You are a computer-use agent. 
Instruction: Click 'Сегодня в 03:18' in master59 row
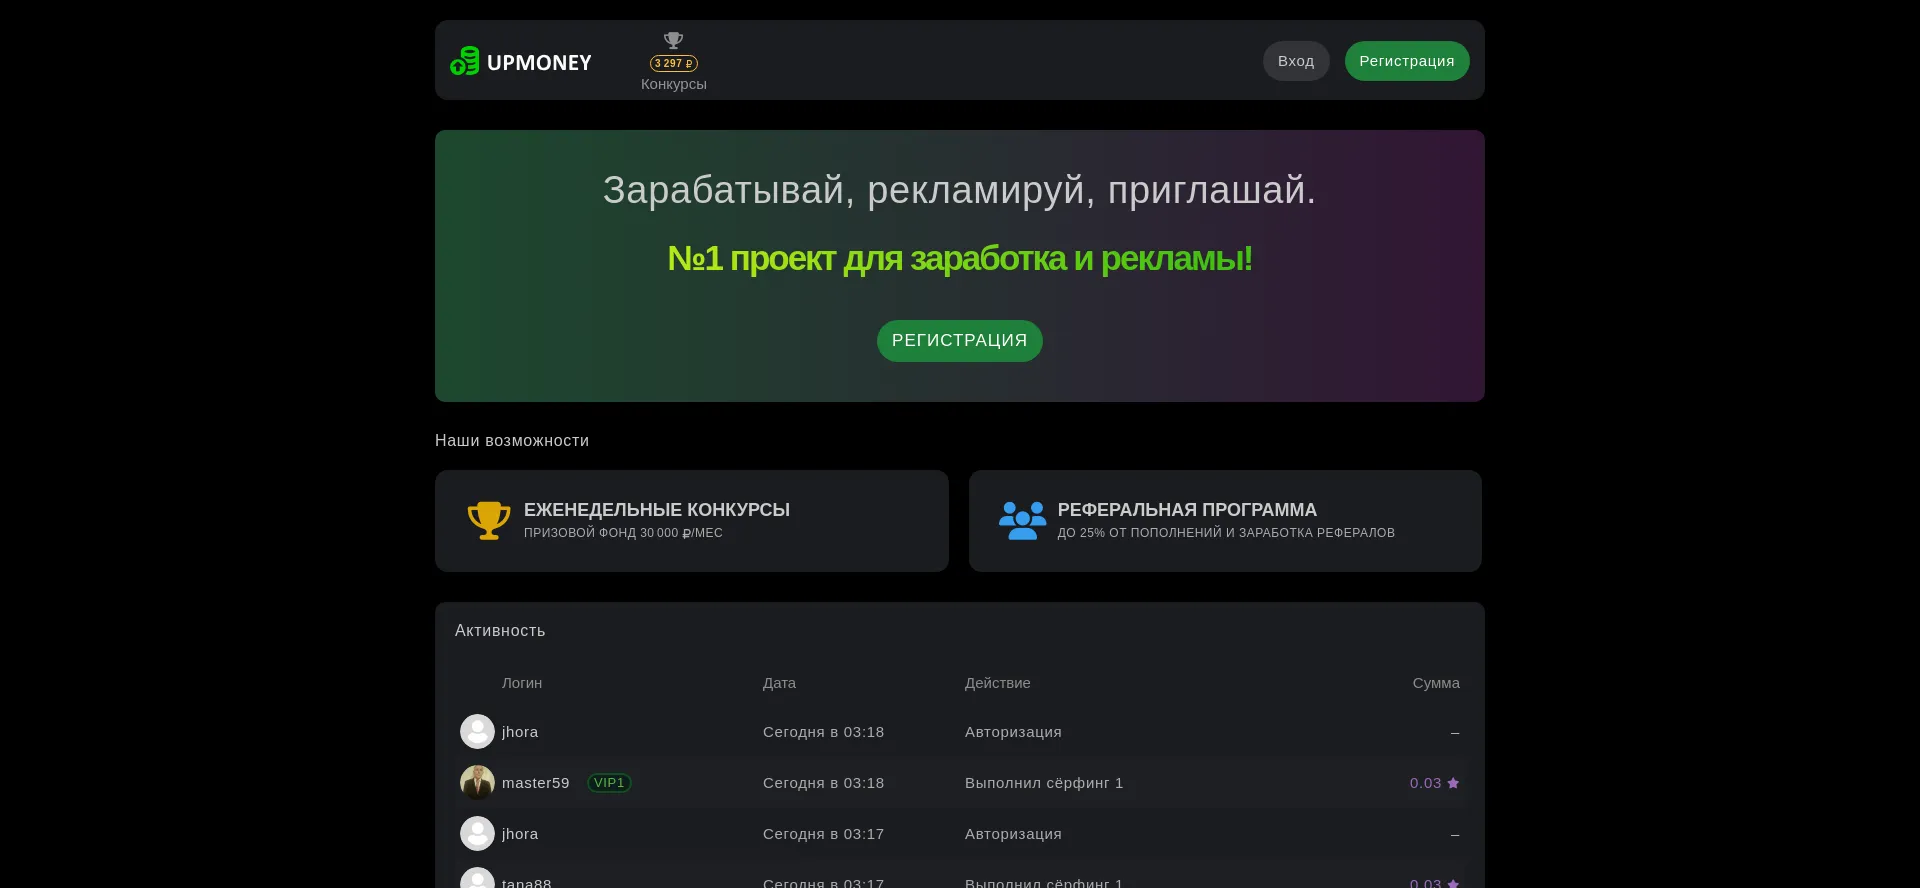824,783
